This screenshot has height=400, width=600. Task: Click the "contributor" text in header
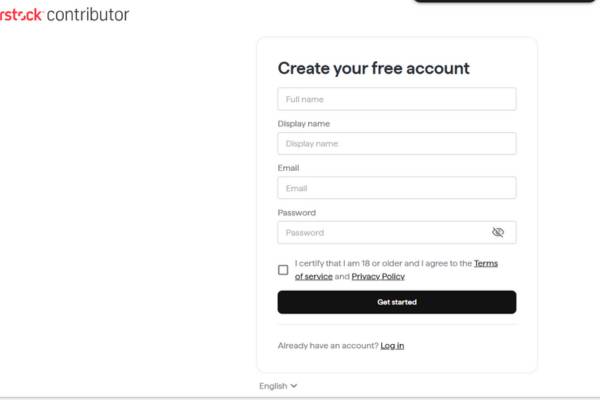pyautogui.click(x=88, y=15)
